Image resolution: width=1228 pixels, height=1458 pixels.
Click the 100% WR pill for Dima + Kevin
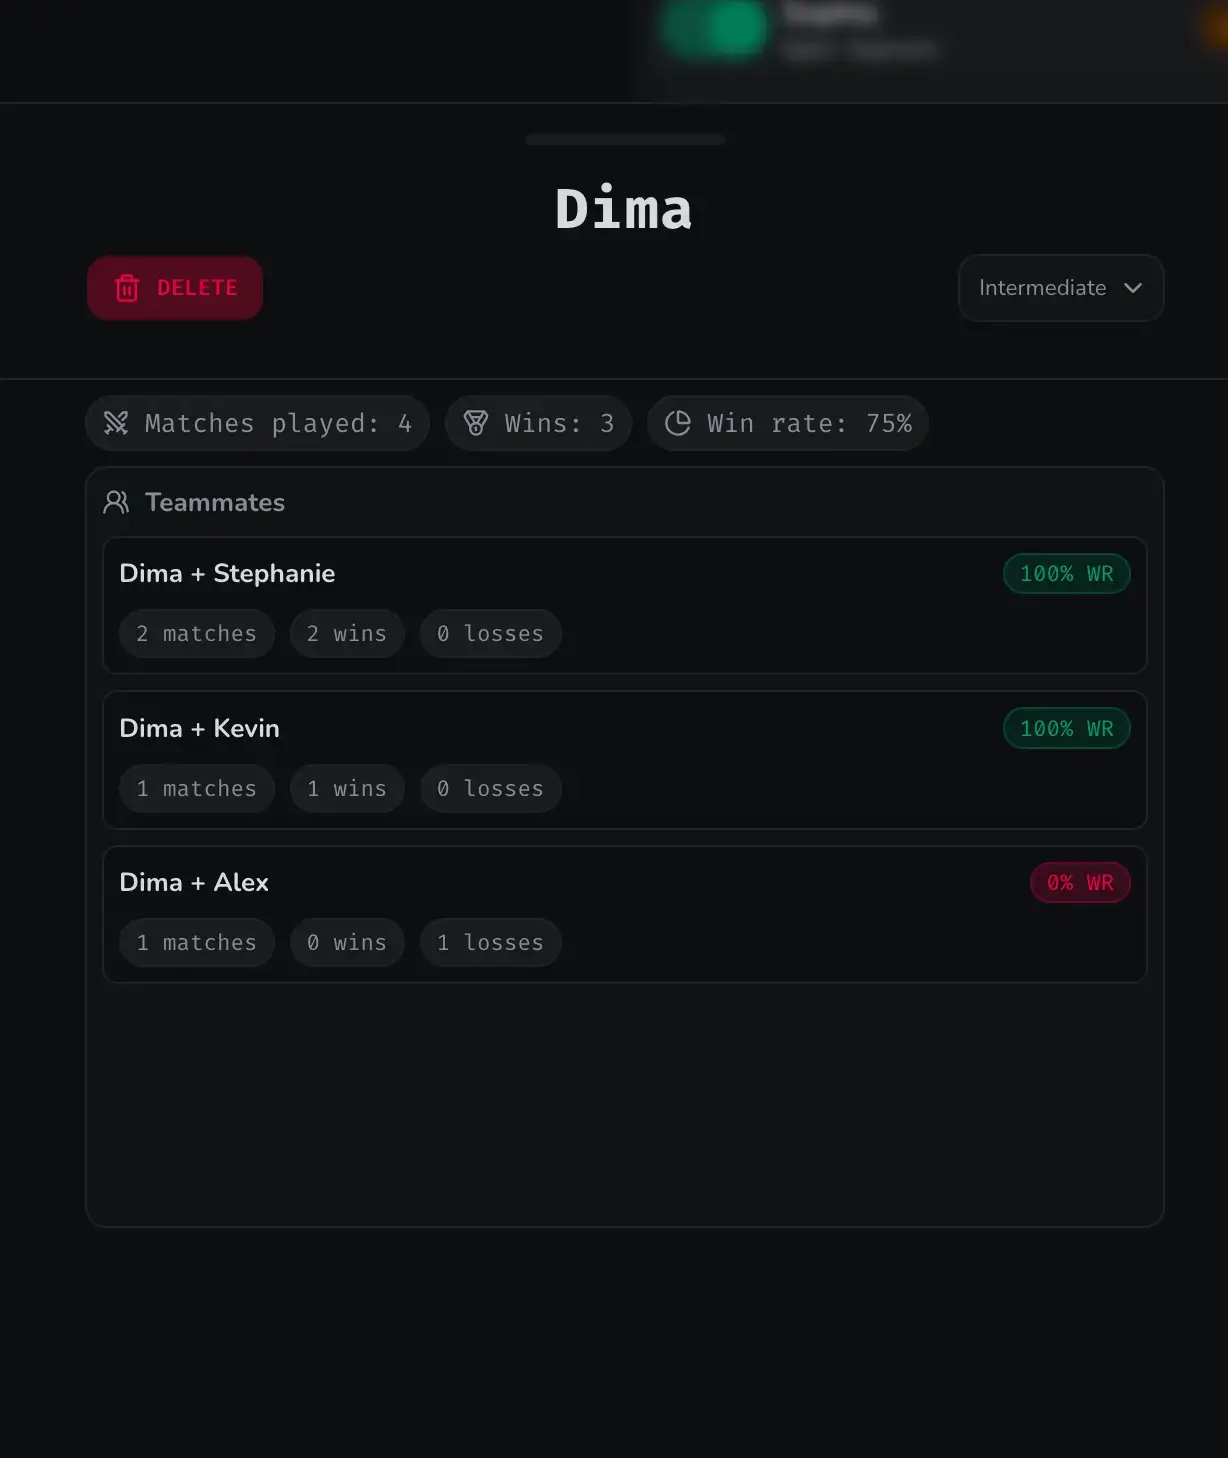pyautogui.click(x=1066, y=728)
